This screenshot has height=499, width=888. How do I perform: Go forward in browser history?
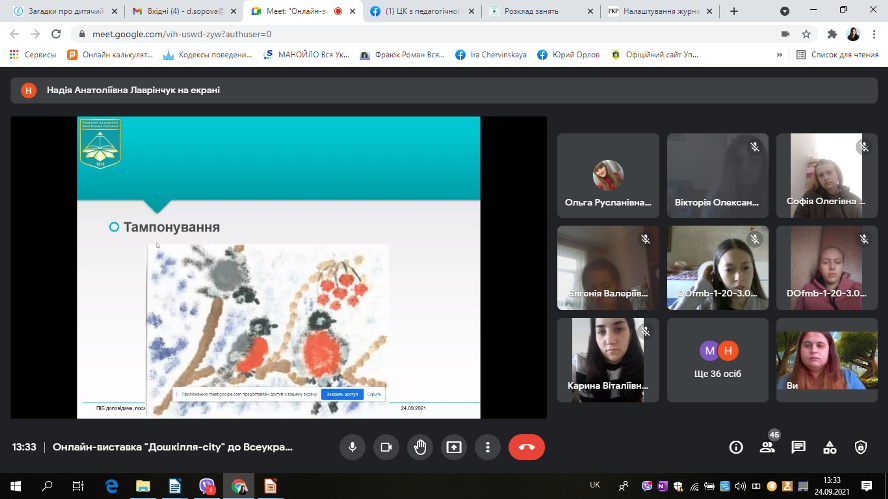tap(35, 34)
